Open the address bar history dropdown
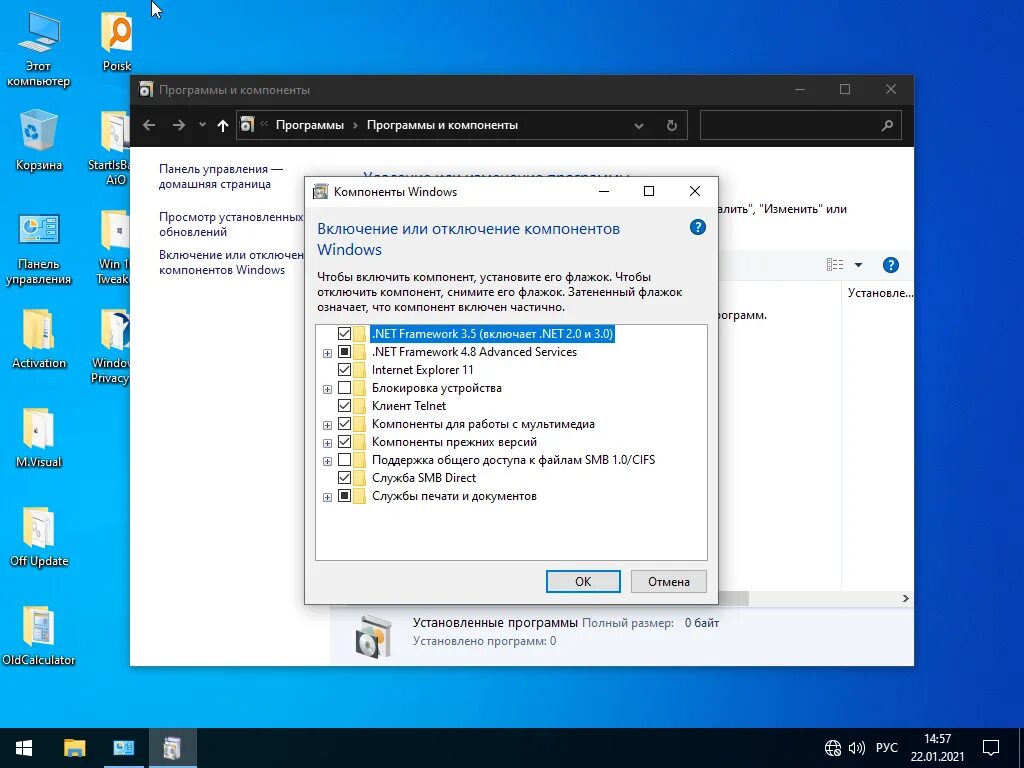This screenshot has width=1024, height=768. [x=639, y=125]
